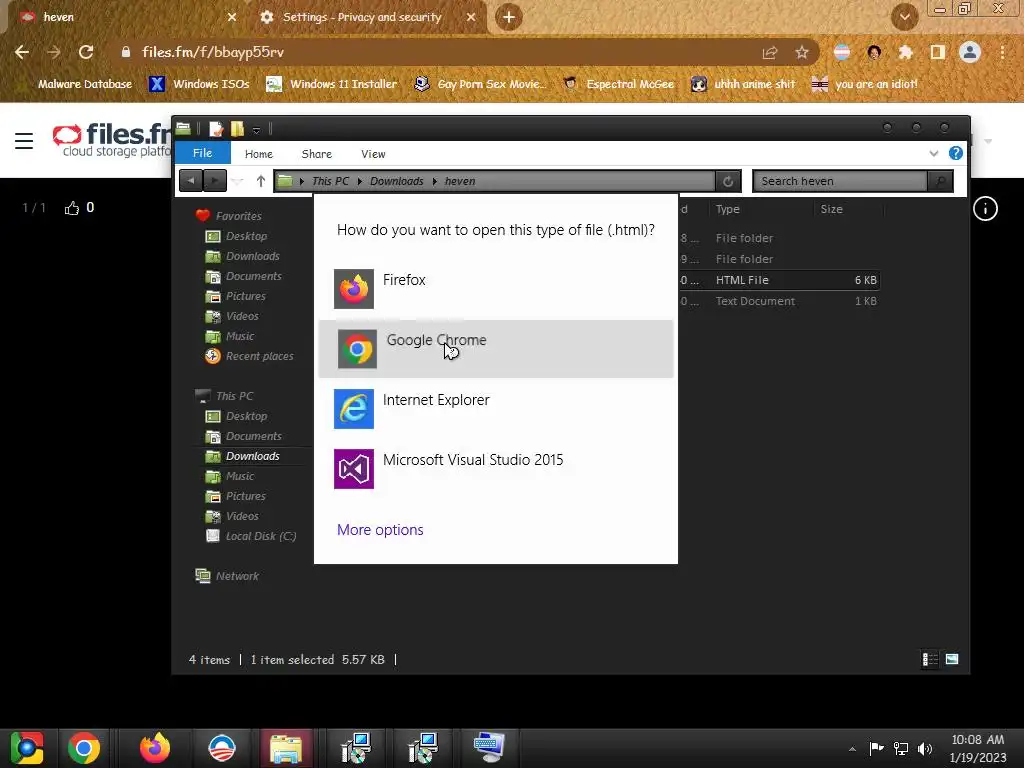Choose Microsoft Visual Studio 2015 option
The width and height of the screenshot is (1024, 768).
496,468
